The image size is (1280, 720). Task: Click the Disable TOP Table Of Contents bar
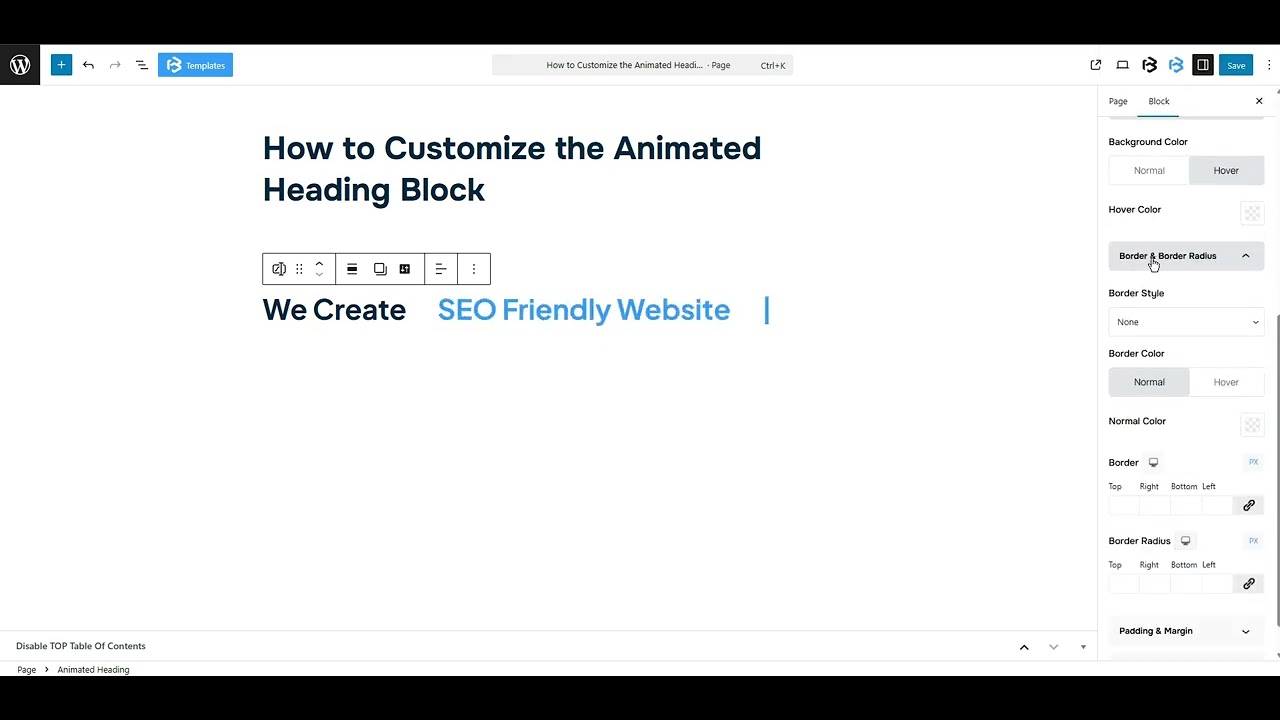click(x=80, y=646)
